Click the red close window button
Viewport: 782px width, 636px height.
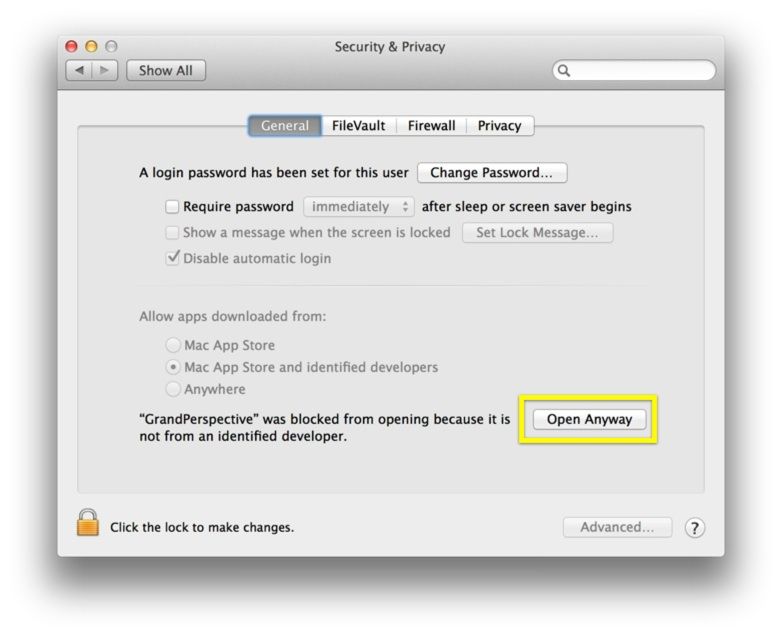(71, 46)
